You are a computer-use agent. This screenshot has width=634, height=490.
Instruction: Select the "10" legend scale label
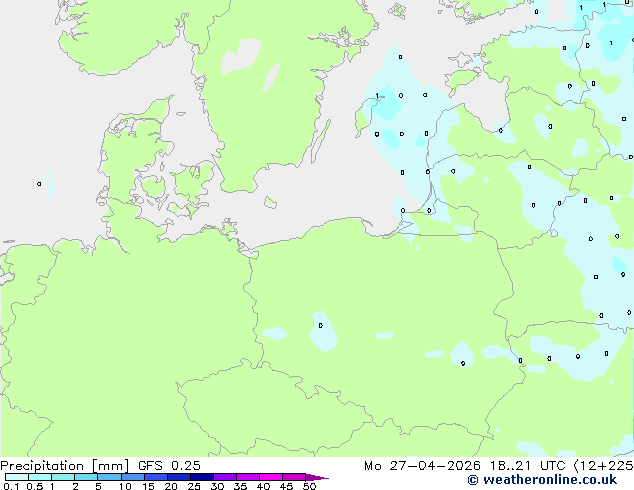pyautogui.click(x=125, y=486)
